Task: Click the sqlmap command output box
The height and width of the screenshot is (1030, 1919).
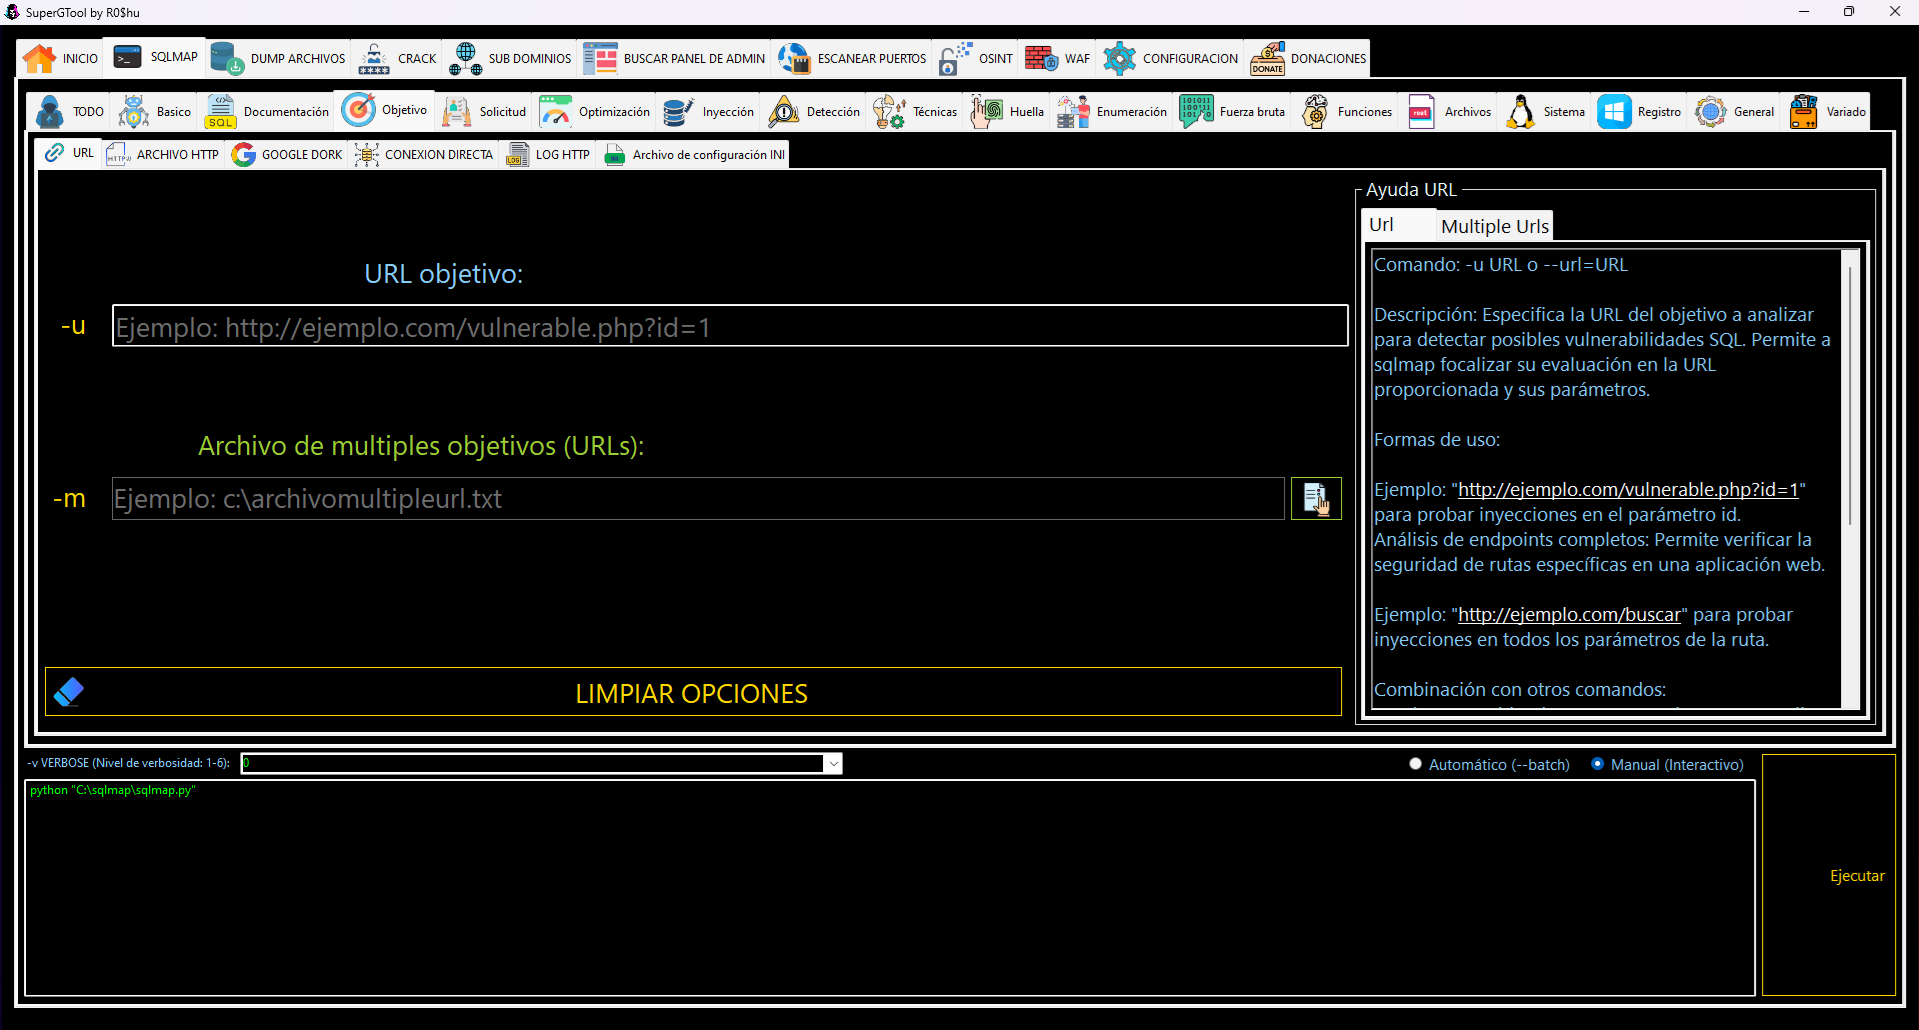Action: pos(890,888)
